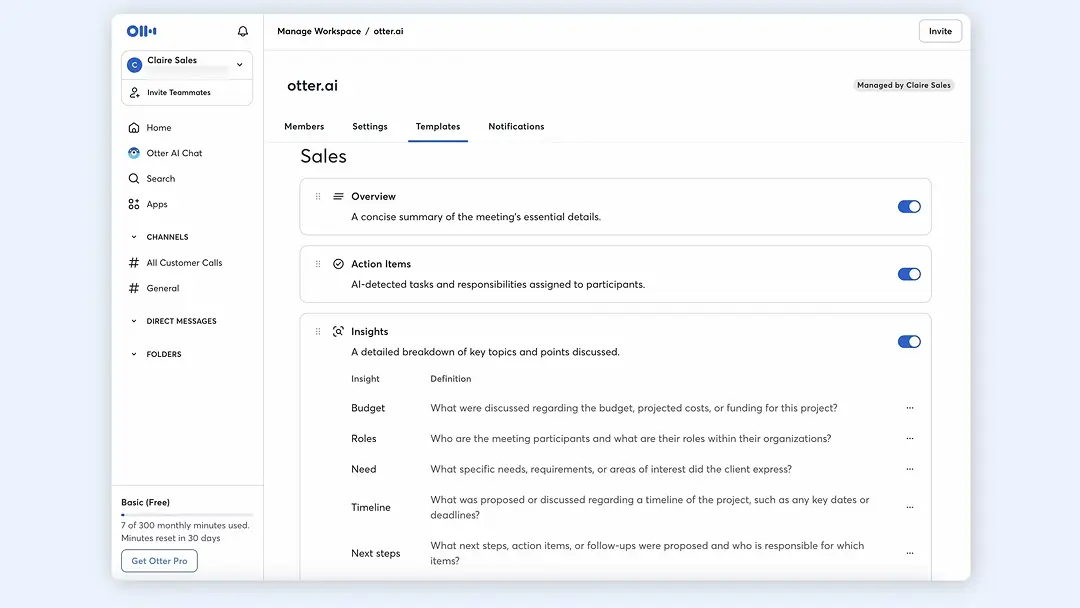Open the more options for Roles insight
The image size is (1080, 608).
910,439
